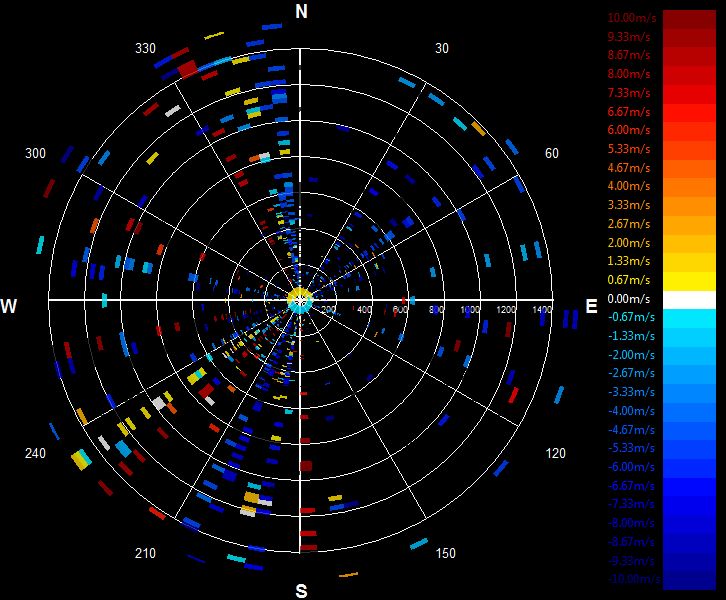Click the -6.00m/s legend label

(631, 467)
